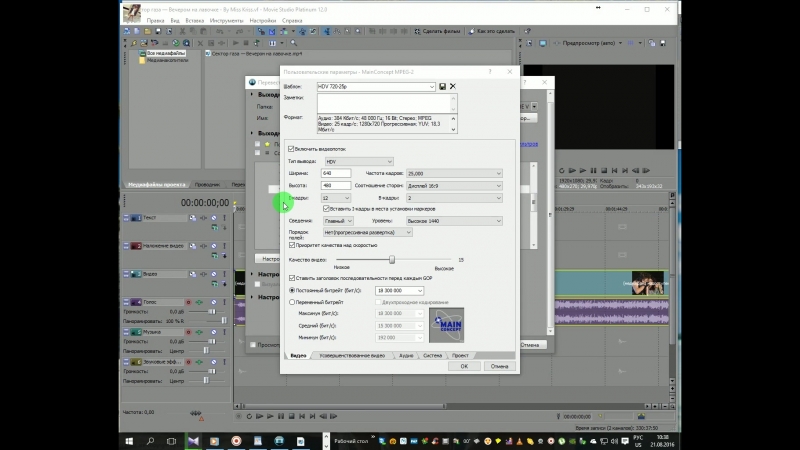Click the 'Сделать фильм' toolbar icon

pos(419,33)
